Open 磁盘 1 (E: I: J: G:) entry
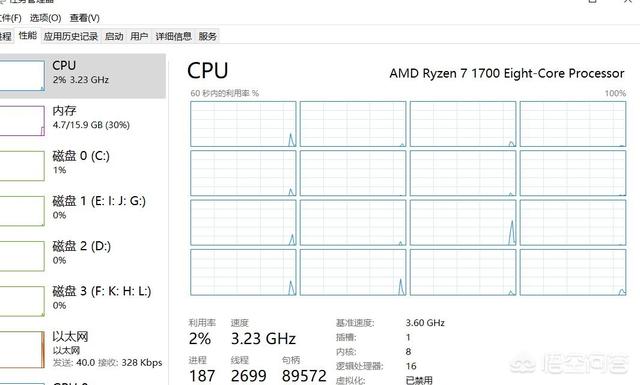This screenshot has height=385, width=640. [x=83, y=211]
